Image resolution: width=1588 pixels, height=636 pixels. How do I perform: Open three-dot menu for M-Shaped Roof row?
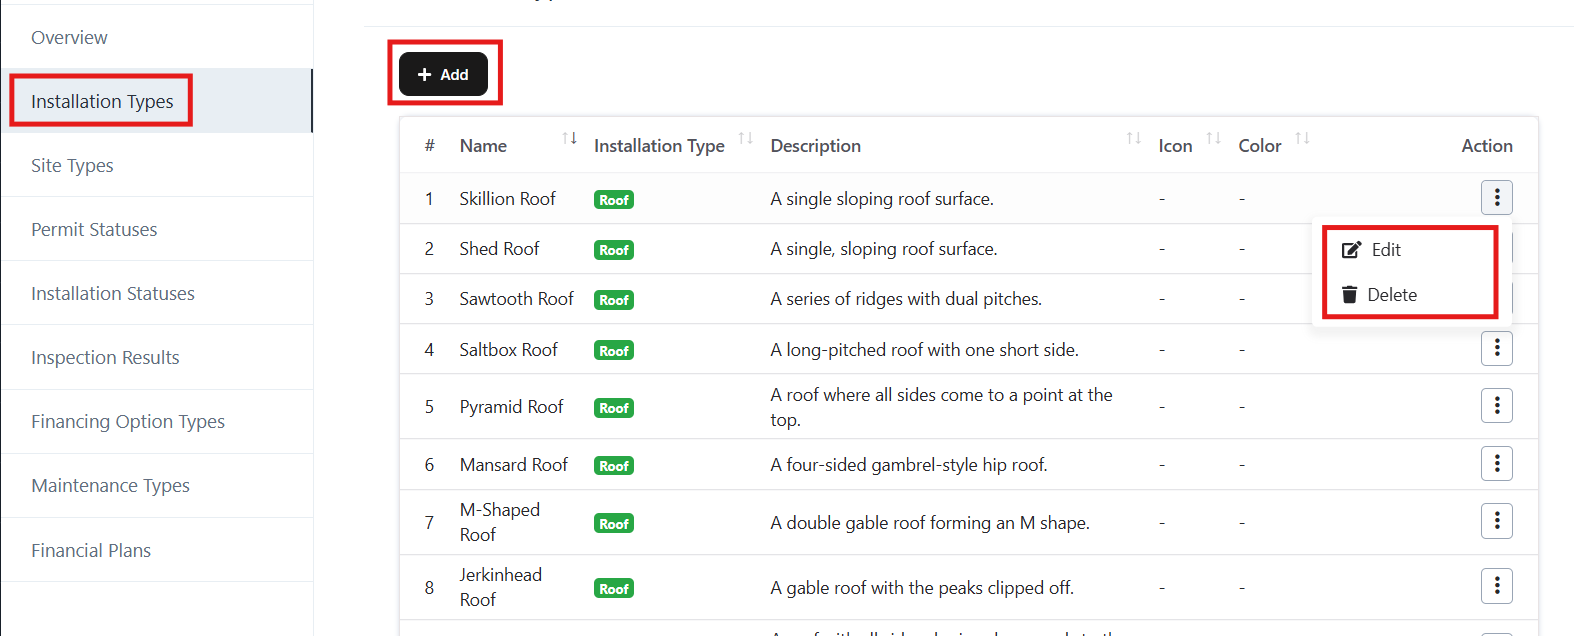[1496, 521]
